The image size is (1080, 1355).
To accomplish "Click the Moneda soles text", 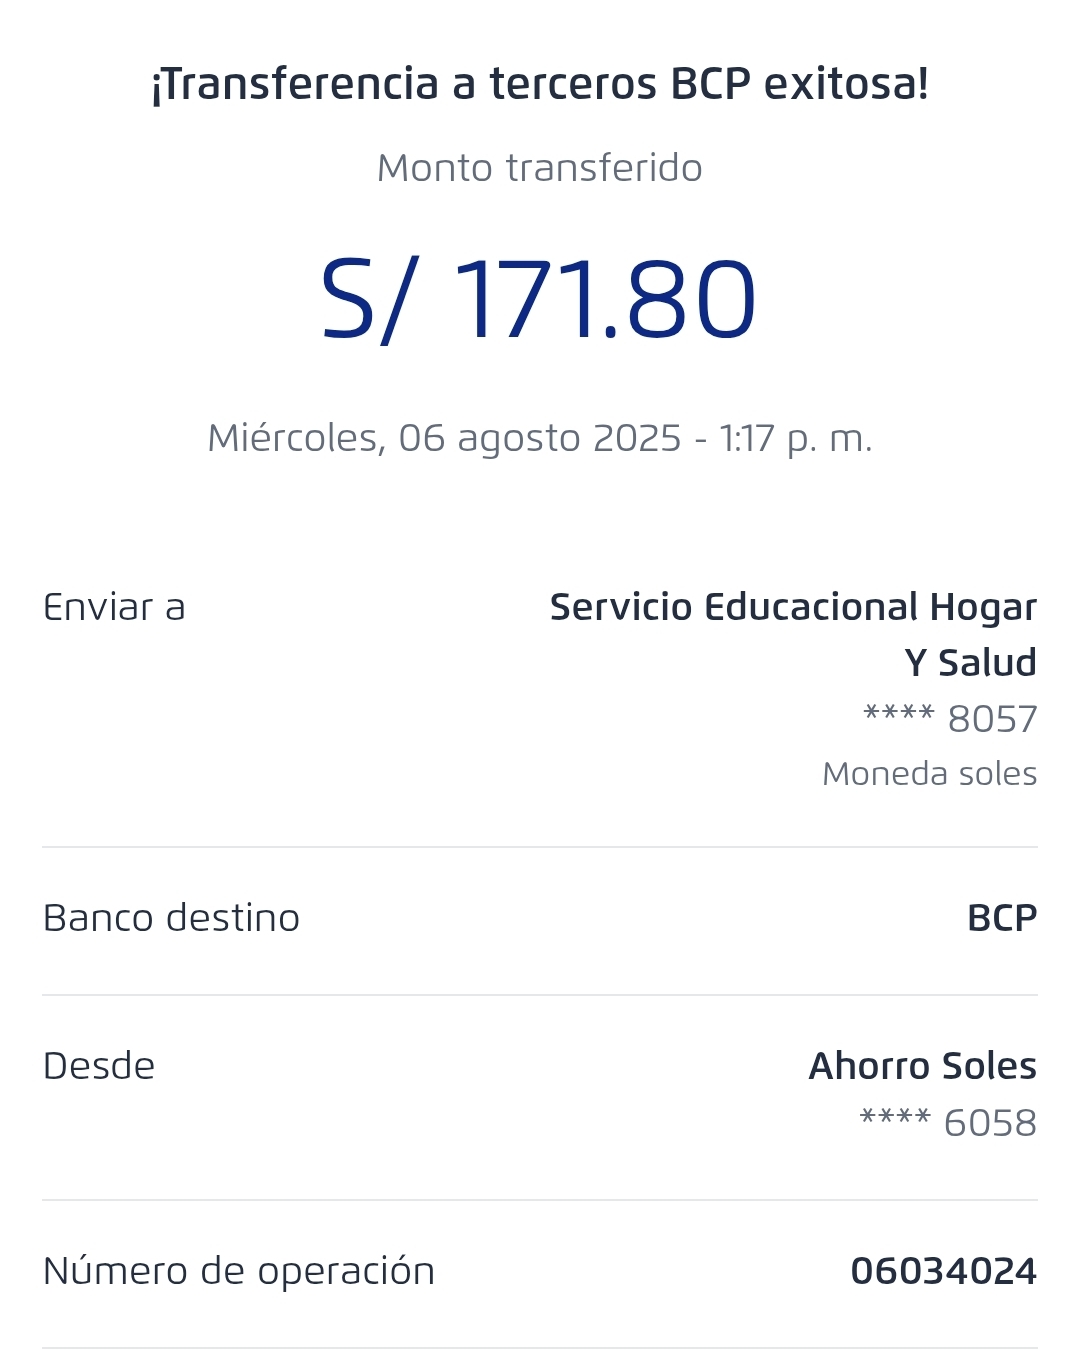I will (x=929, y=774).
